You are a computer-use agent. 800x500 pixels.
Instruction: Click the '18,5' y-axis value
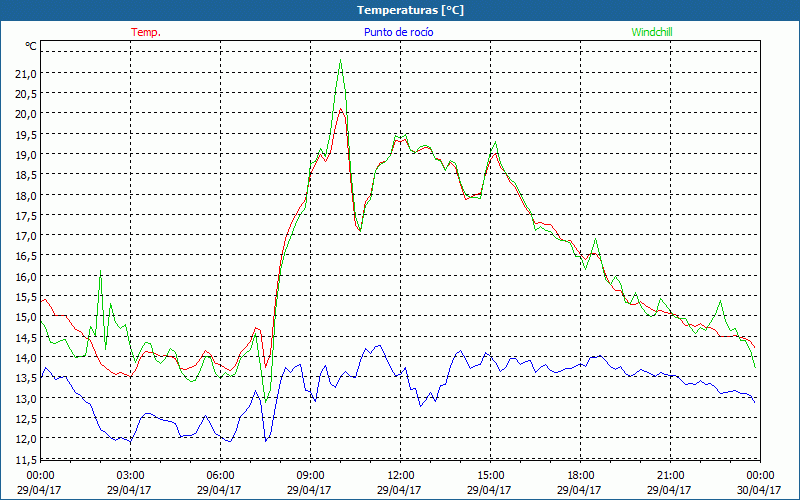tap(26, 175)
